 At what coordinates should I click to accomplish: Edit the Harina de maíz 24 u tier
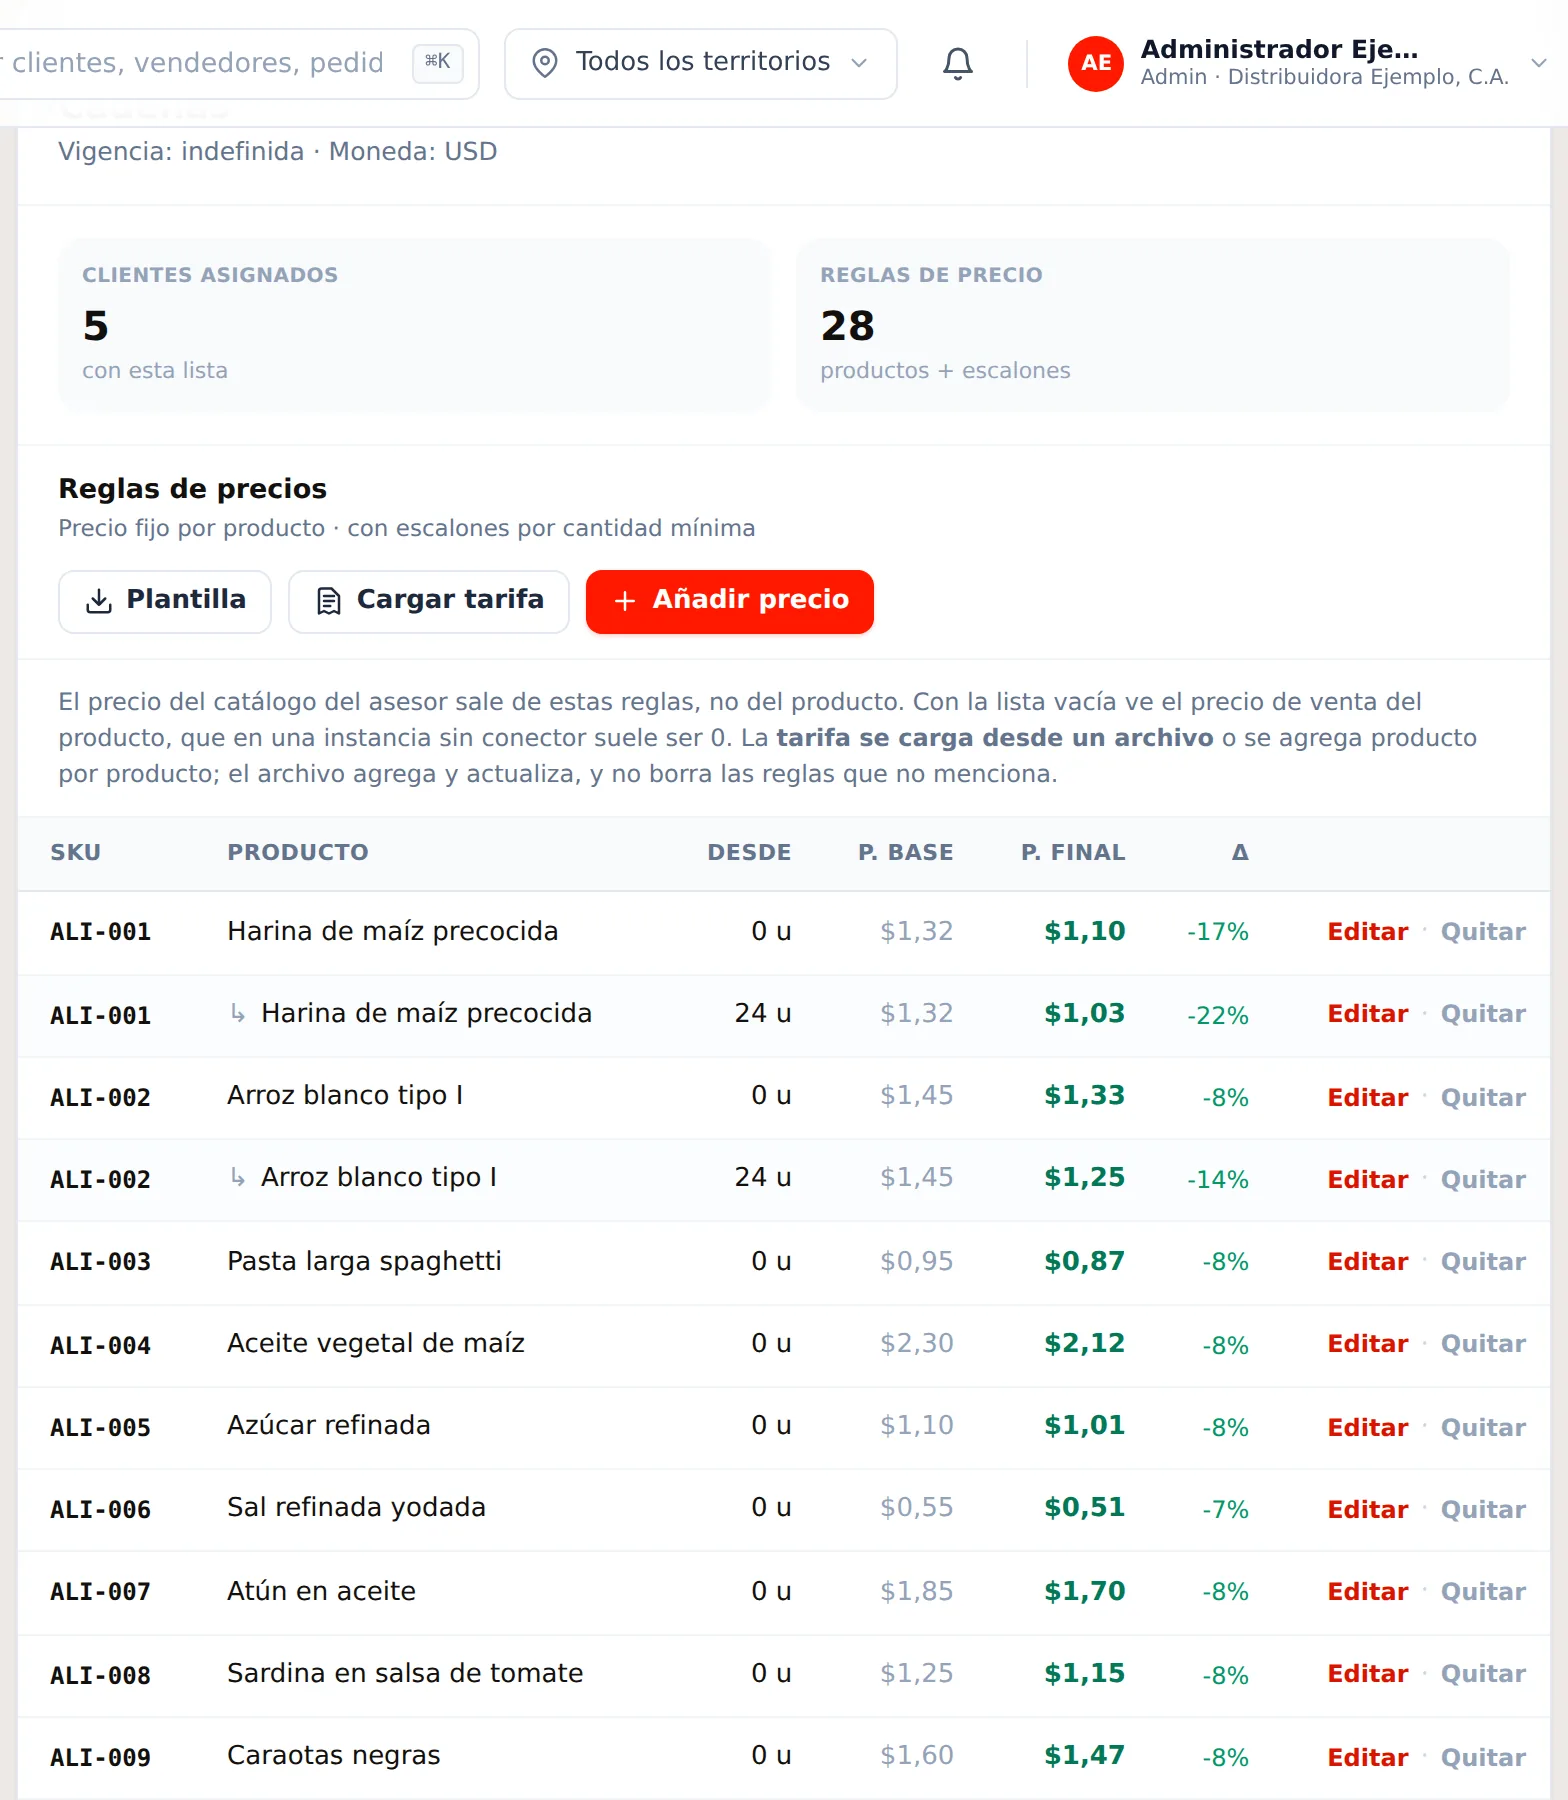tap(1367, 1014)
